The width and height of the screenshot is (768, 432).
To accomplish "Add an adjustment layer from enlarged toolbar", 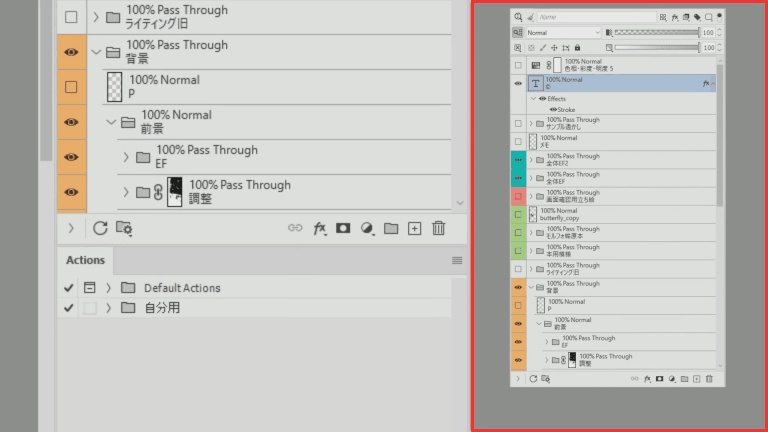I will click(367, 228).
